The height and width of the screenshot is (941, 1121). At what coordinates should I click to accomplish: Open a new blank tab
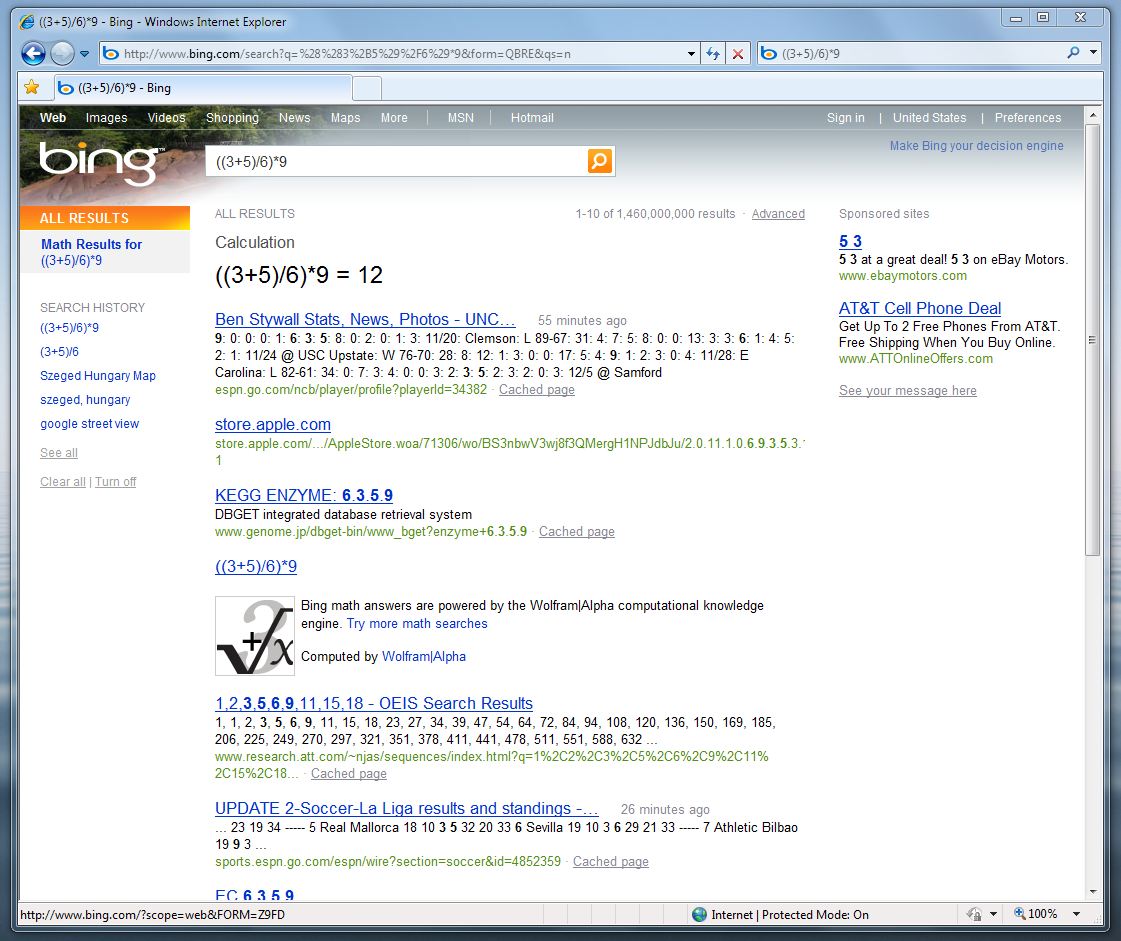point(367,89)
